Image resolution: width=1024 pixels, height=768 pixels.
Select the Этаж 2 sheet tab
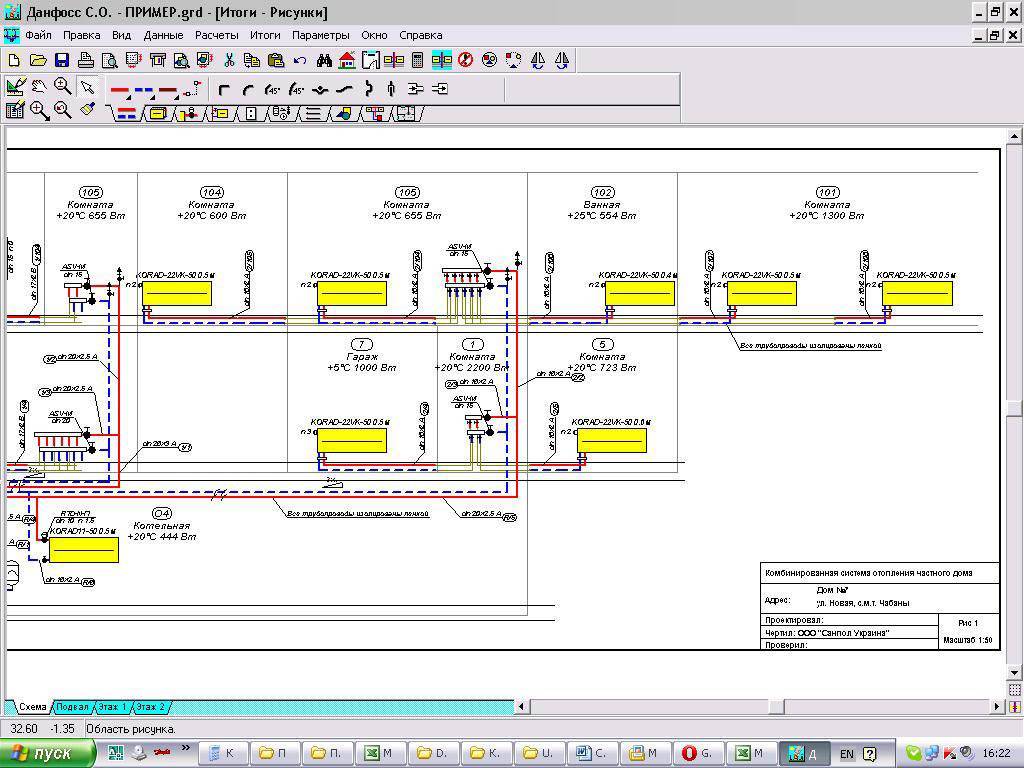(151, 707)
